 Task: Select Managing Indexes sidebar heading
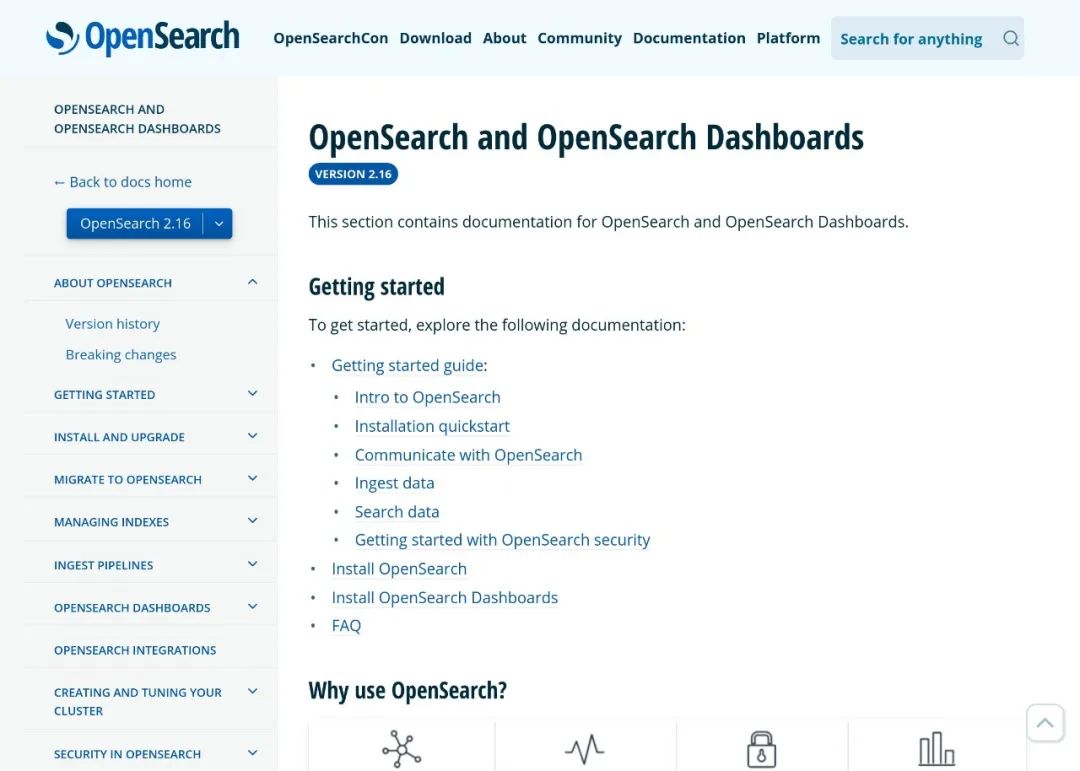coord(111,522)
